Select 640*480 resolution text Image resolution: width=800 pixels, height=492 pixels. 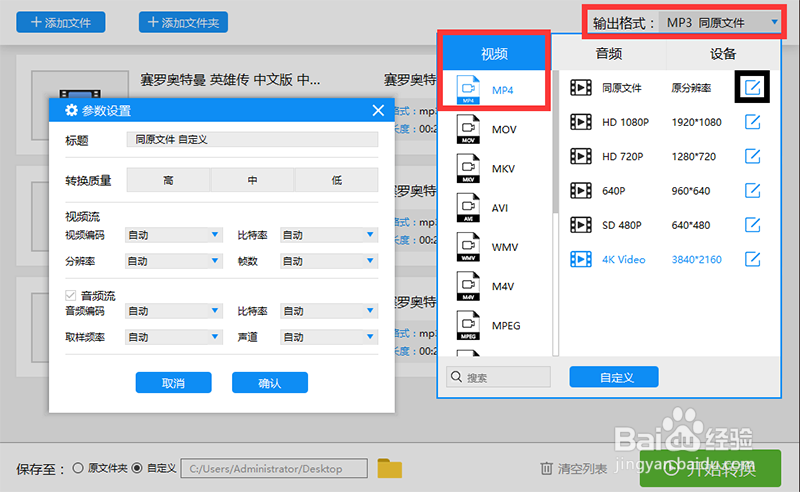[x=690, y=225]
